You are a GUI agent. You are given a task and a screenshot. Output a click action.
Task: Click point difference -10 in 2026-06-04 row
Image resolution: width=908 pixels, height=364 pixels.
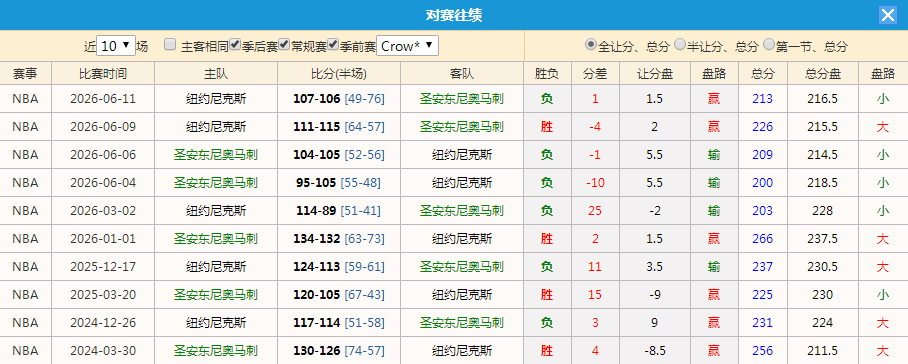595,183
